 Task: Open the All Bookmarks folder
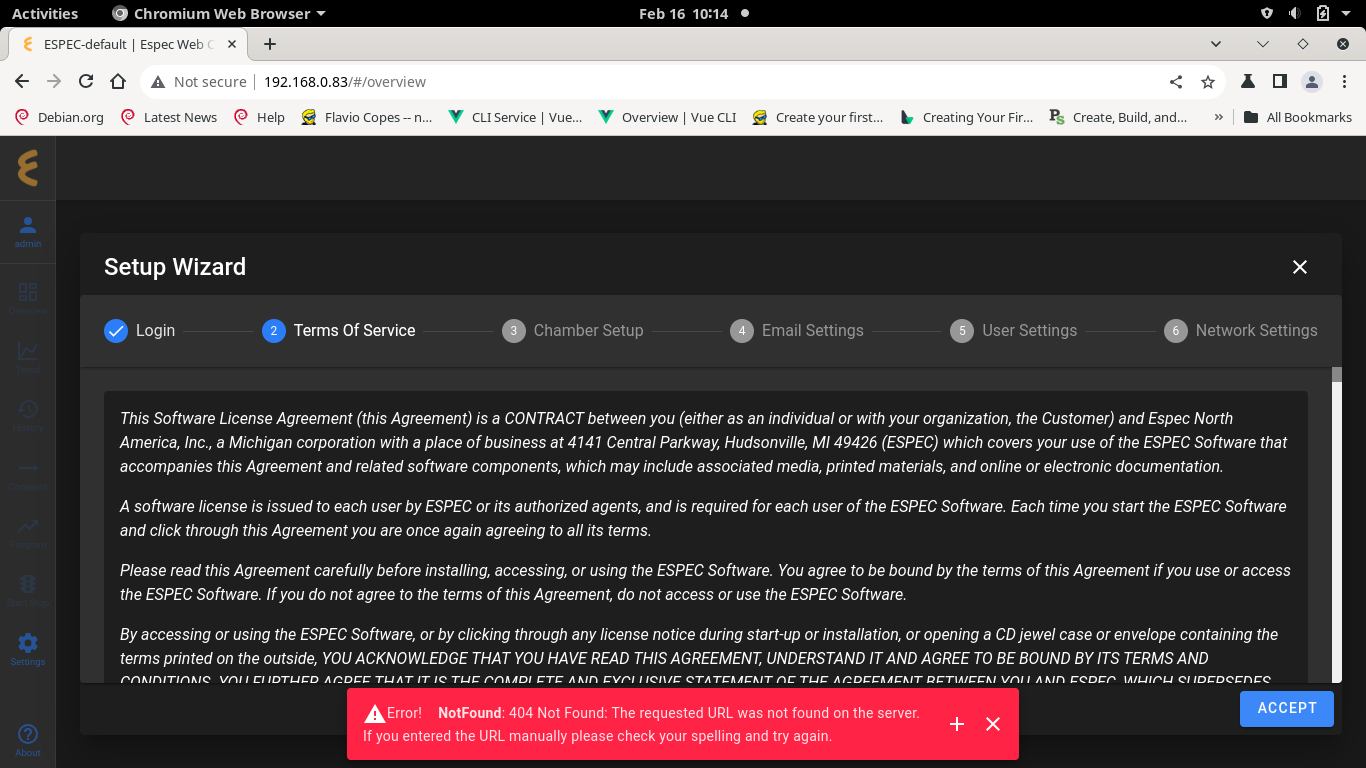click(x=1297, y=117)
